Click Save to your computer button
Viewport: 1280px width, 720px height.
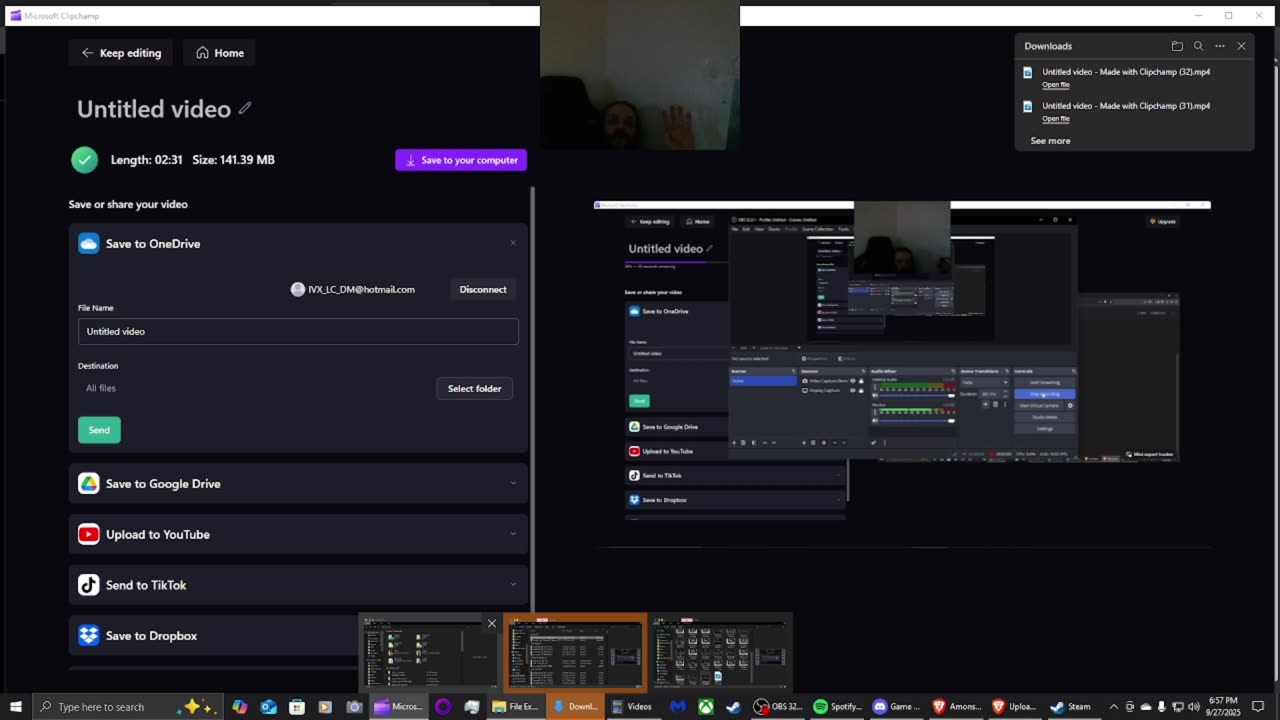click(x=461, y=160)
